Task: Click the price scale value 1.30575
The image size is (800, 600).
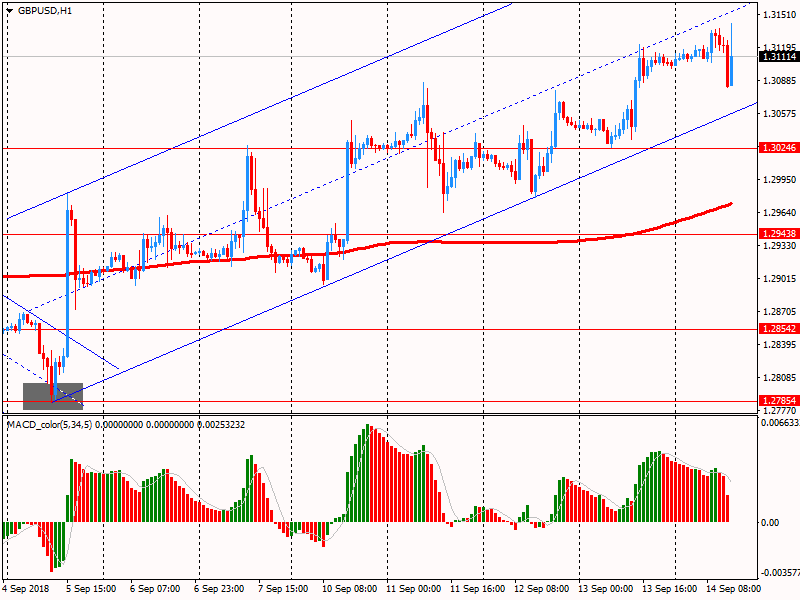Action: (x=780, y=114)
